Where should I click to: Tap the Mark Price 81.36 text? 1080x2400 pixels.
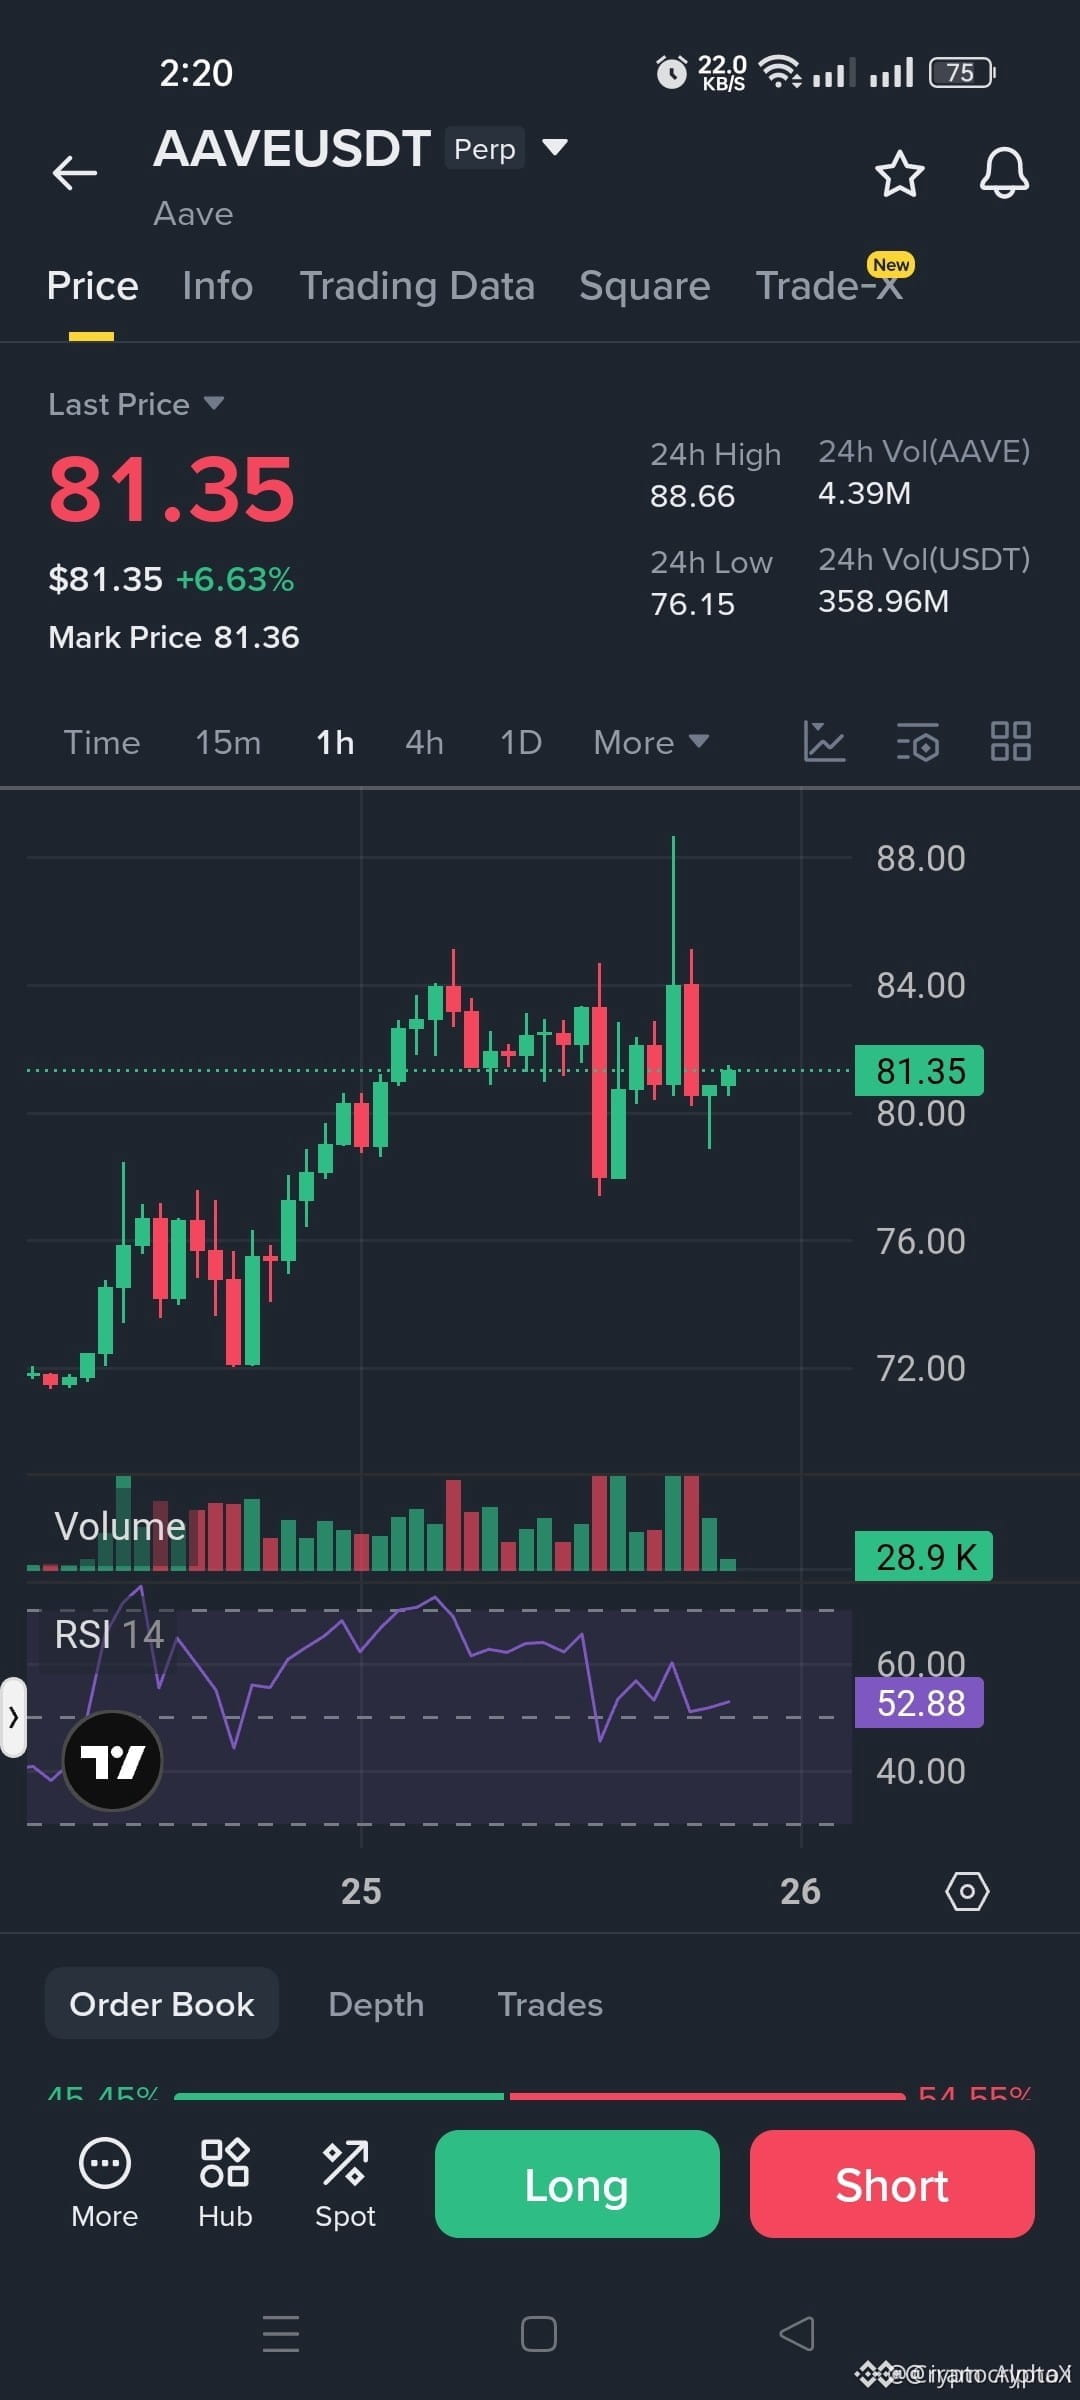(x=174, y=637)
